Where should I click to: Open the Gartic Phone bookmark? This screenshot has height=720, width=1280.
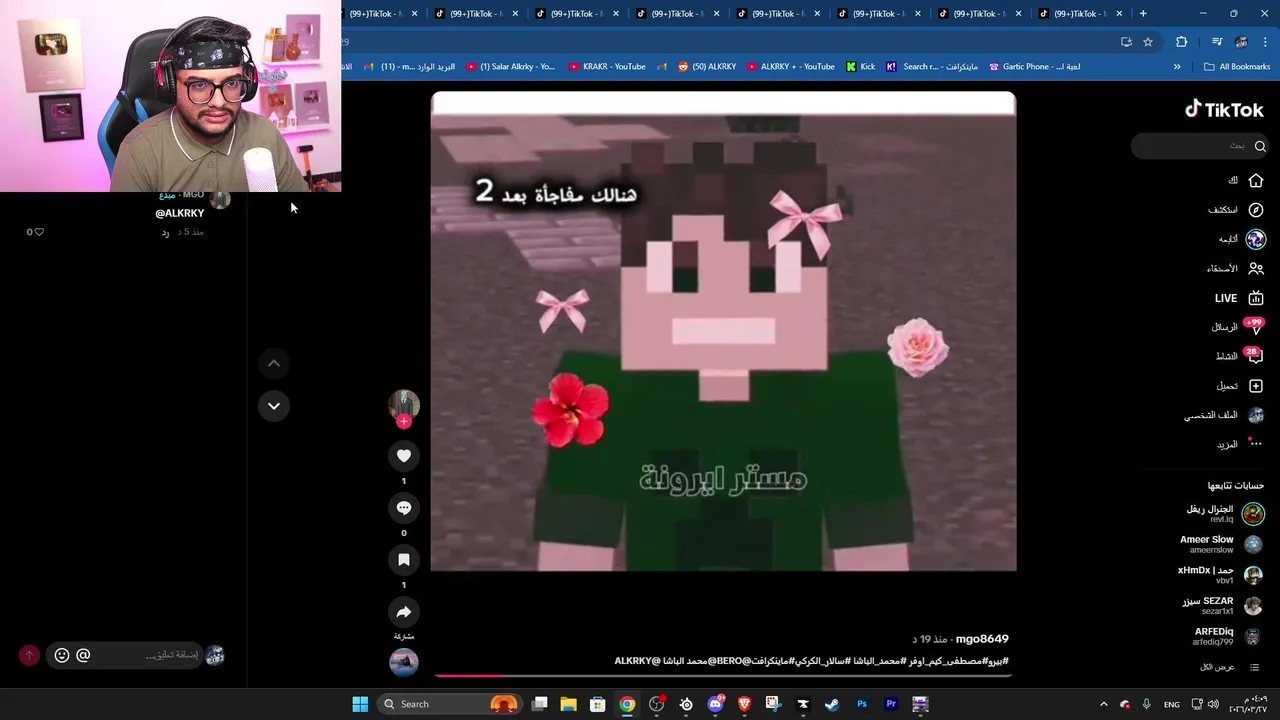(1034, 67)
